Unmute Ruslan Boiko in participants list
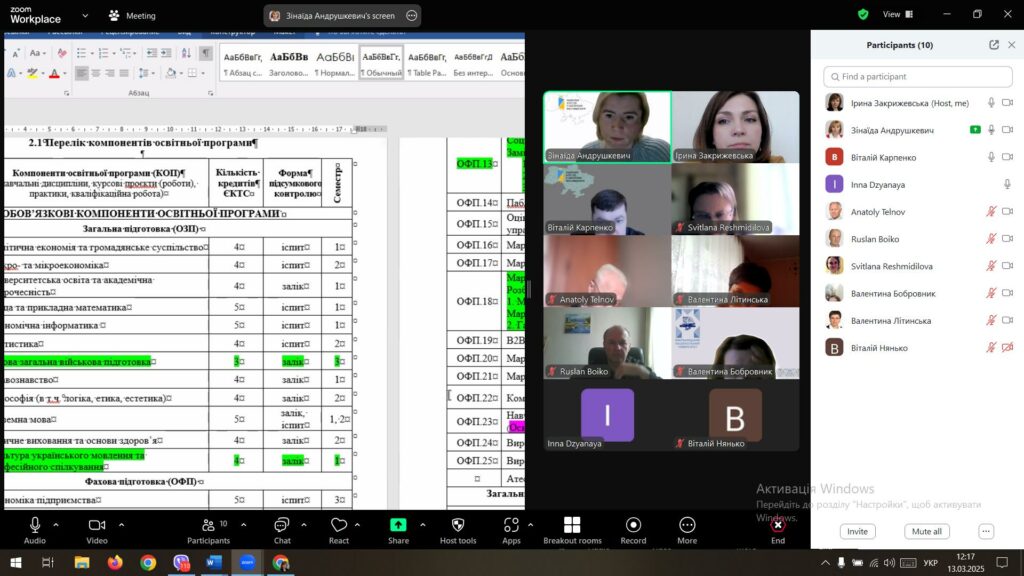The image size is (1024, 576). pyautogui.click(x=991, y=239)
